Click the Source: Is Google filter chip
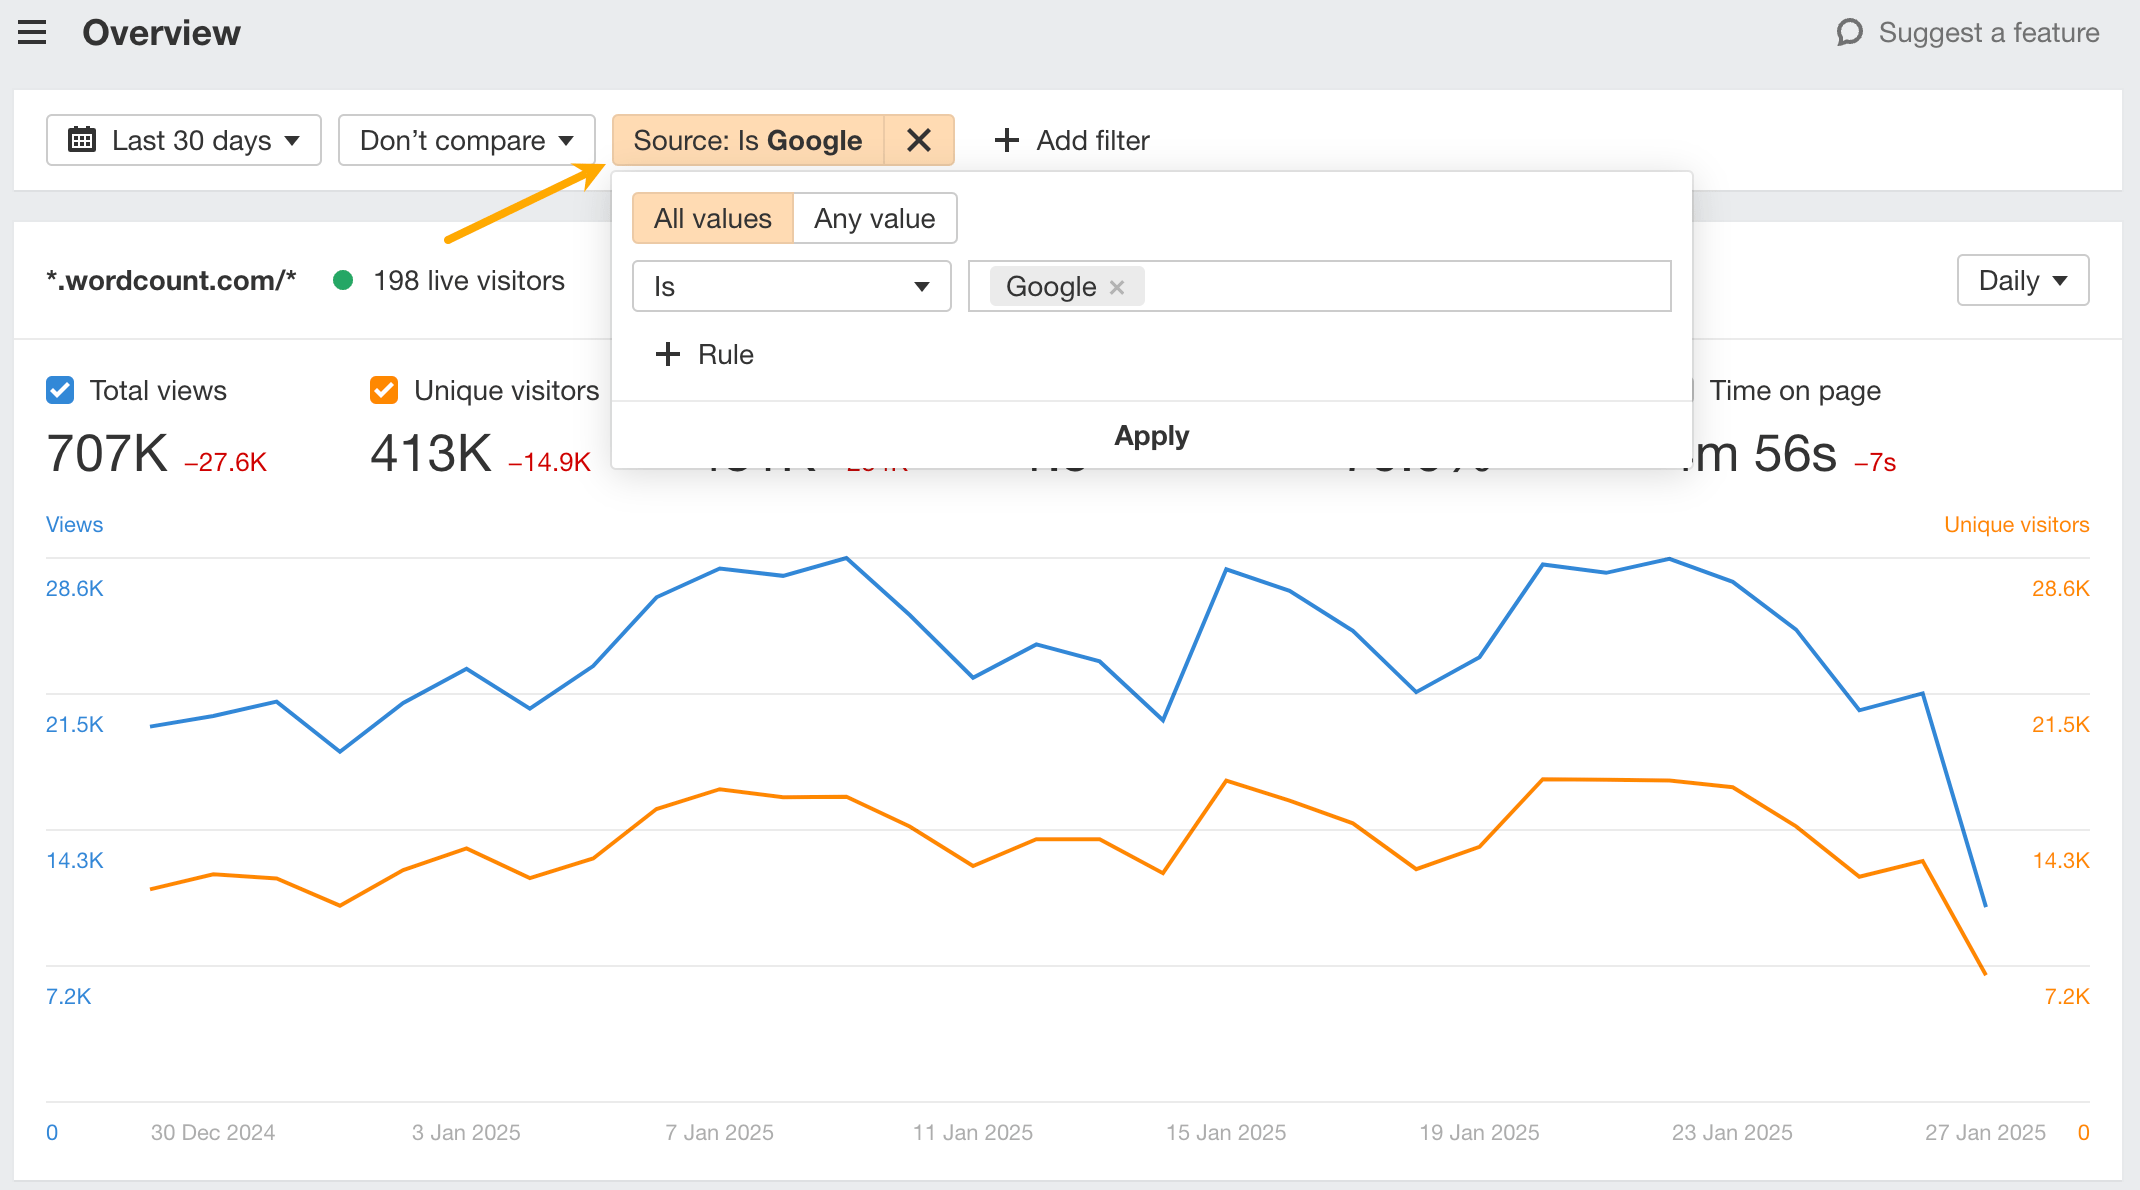Image resolution: width=2140 pixels, height=1190 pixels. pyautogui.click(x=747, y=140)
